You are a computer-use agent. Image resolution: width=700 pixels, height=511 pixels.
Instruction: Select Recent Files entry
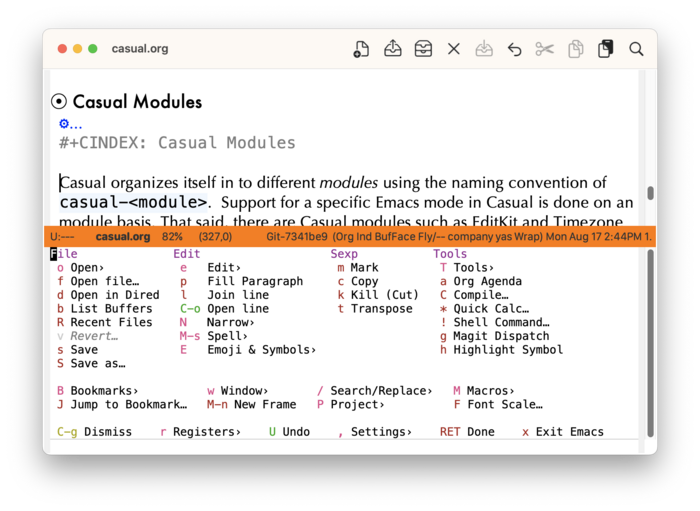click(x=104, y=322)
